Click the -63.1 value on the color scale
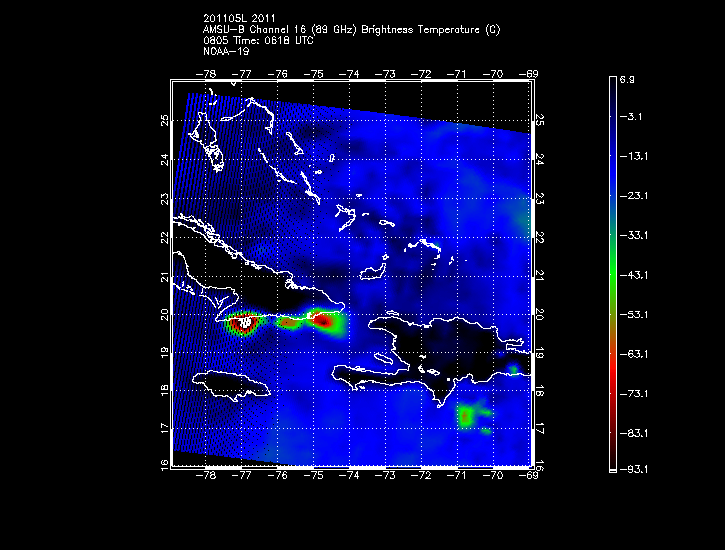 point(633,354)
